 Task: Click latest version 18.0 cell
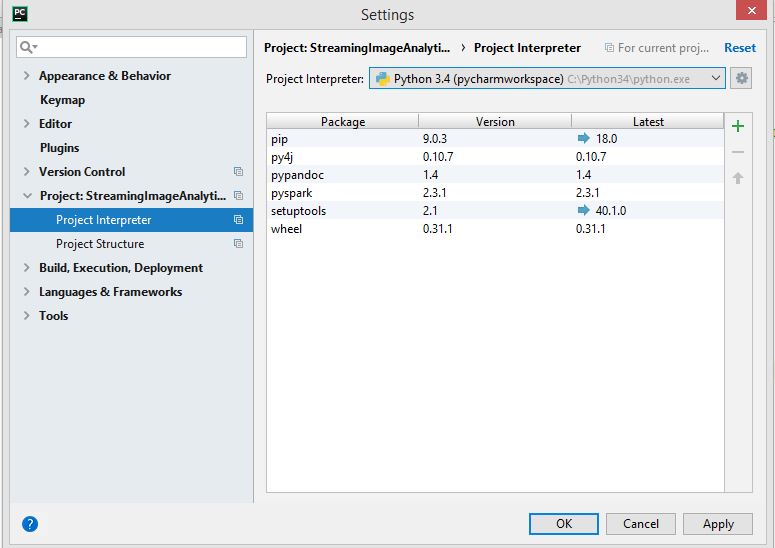pos(606,138)
